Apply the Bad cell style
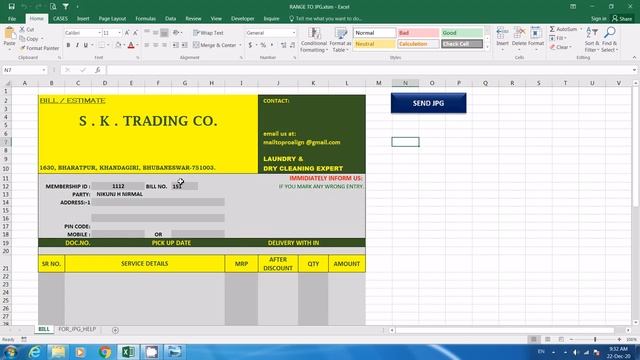Viewport: 640px width, 360px height. [x=418, y=33]
